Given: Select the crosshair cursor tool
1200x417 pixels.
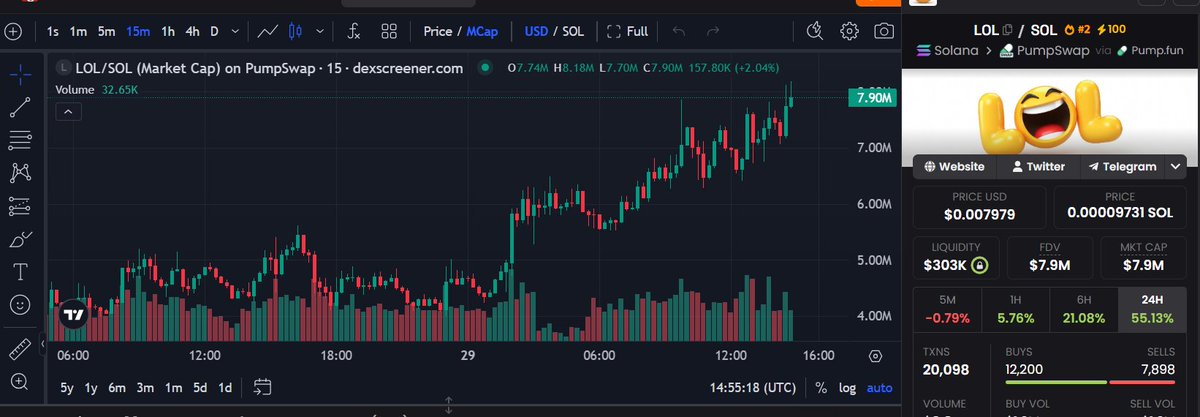Looking at the screenshot, I should pos(20,75).
